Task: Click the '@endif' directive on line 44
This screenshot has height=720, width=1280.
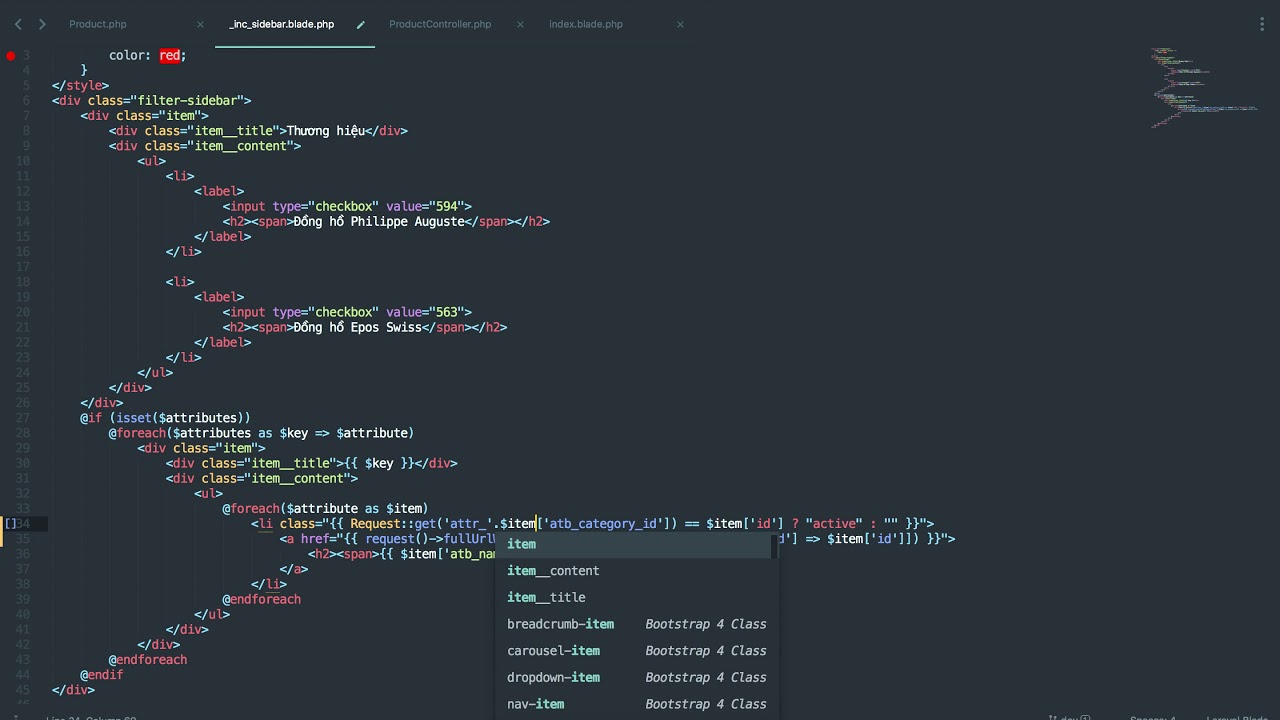Action: [102, 675]
